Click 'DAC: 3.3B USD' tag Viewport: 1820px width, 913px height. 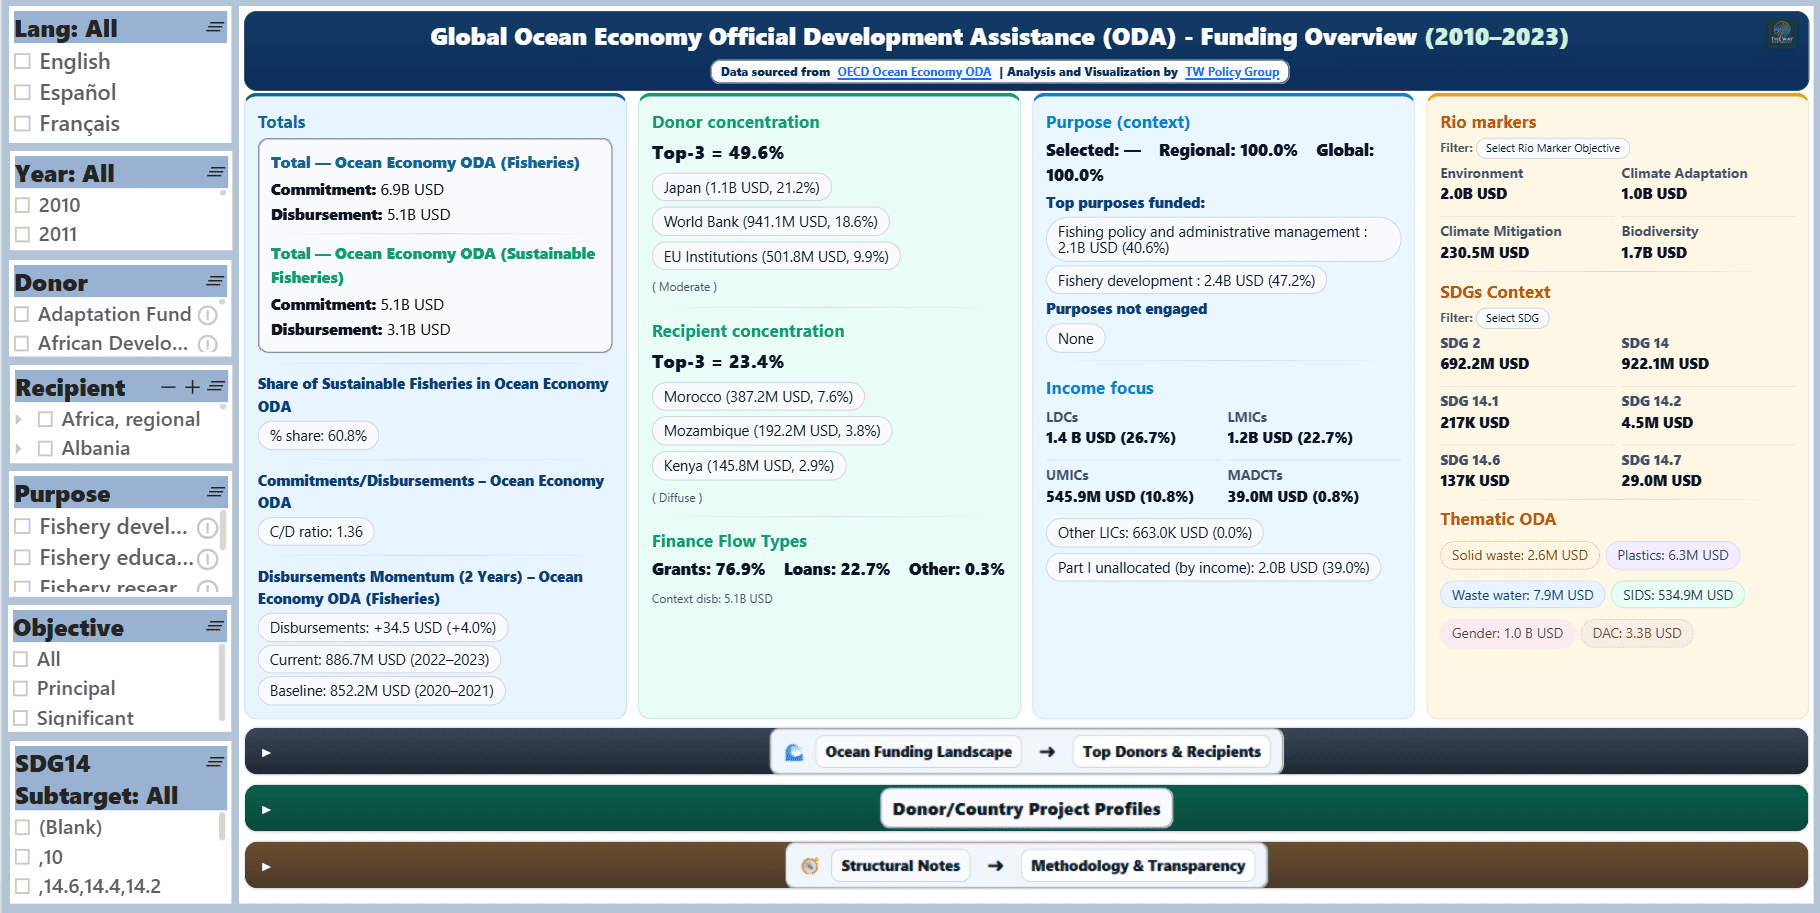[1637, 633]
